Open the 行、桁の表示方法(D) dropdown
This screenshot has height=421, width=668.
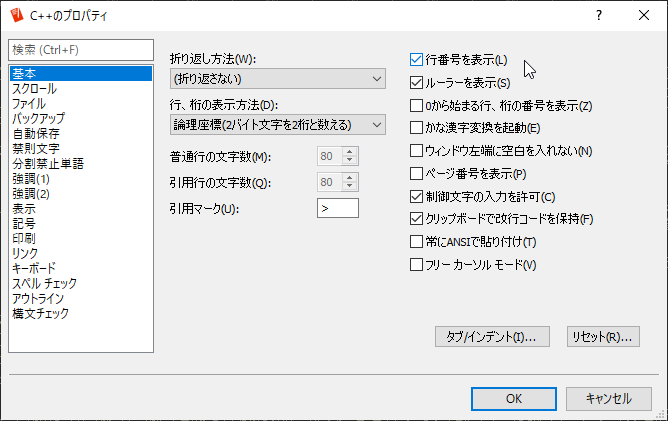click(278, 125)
